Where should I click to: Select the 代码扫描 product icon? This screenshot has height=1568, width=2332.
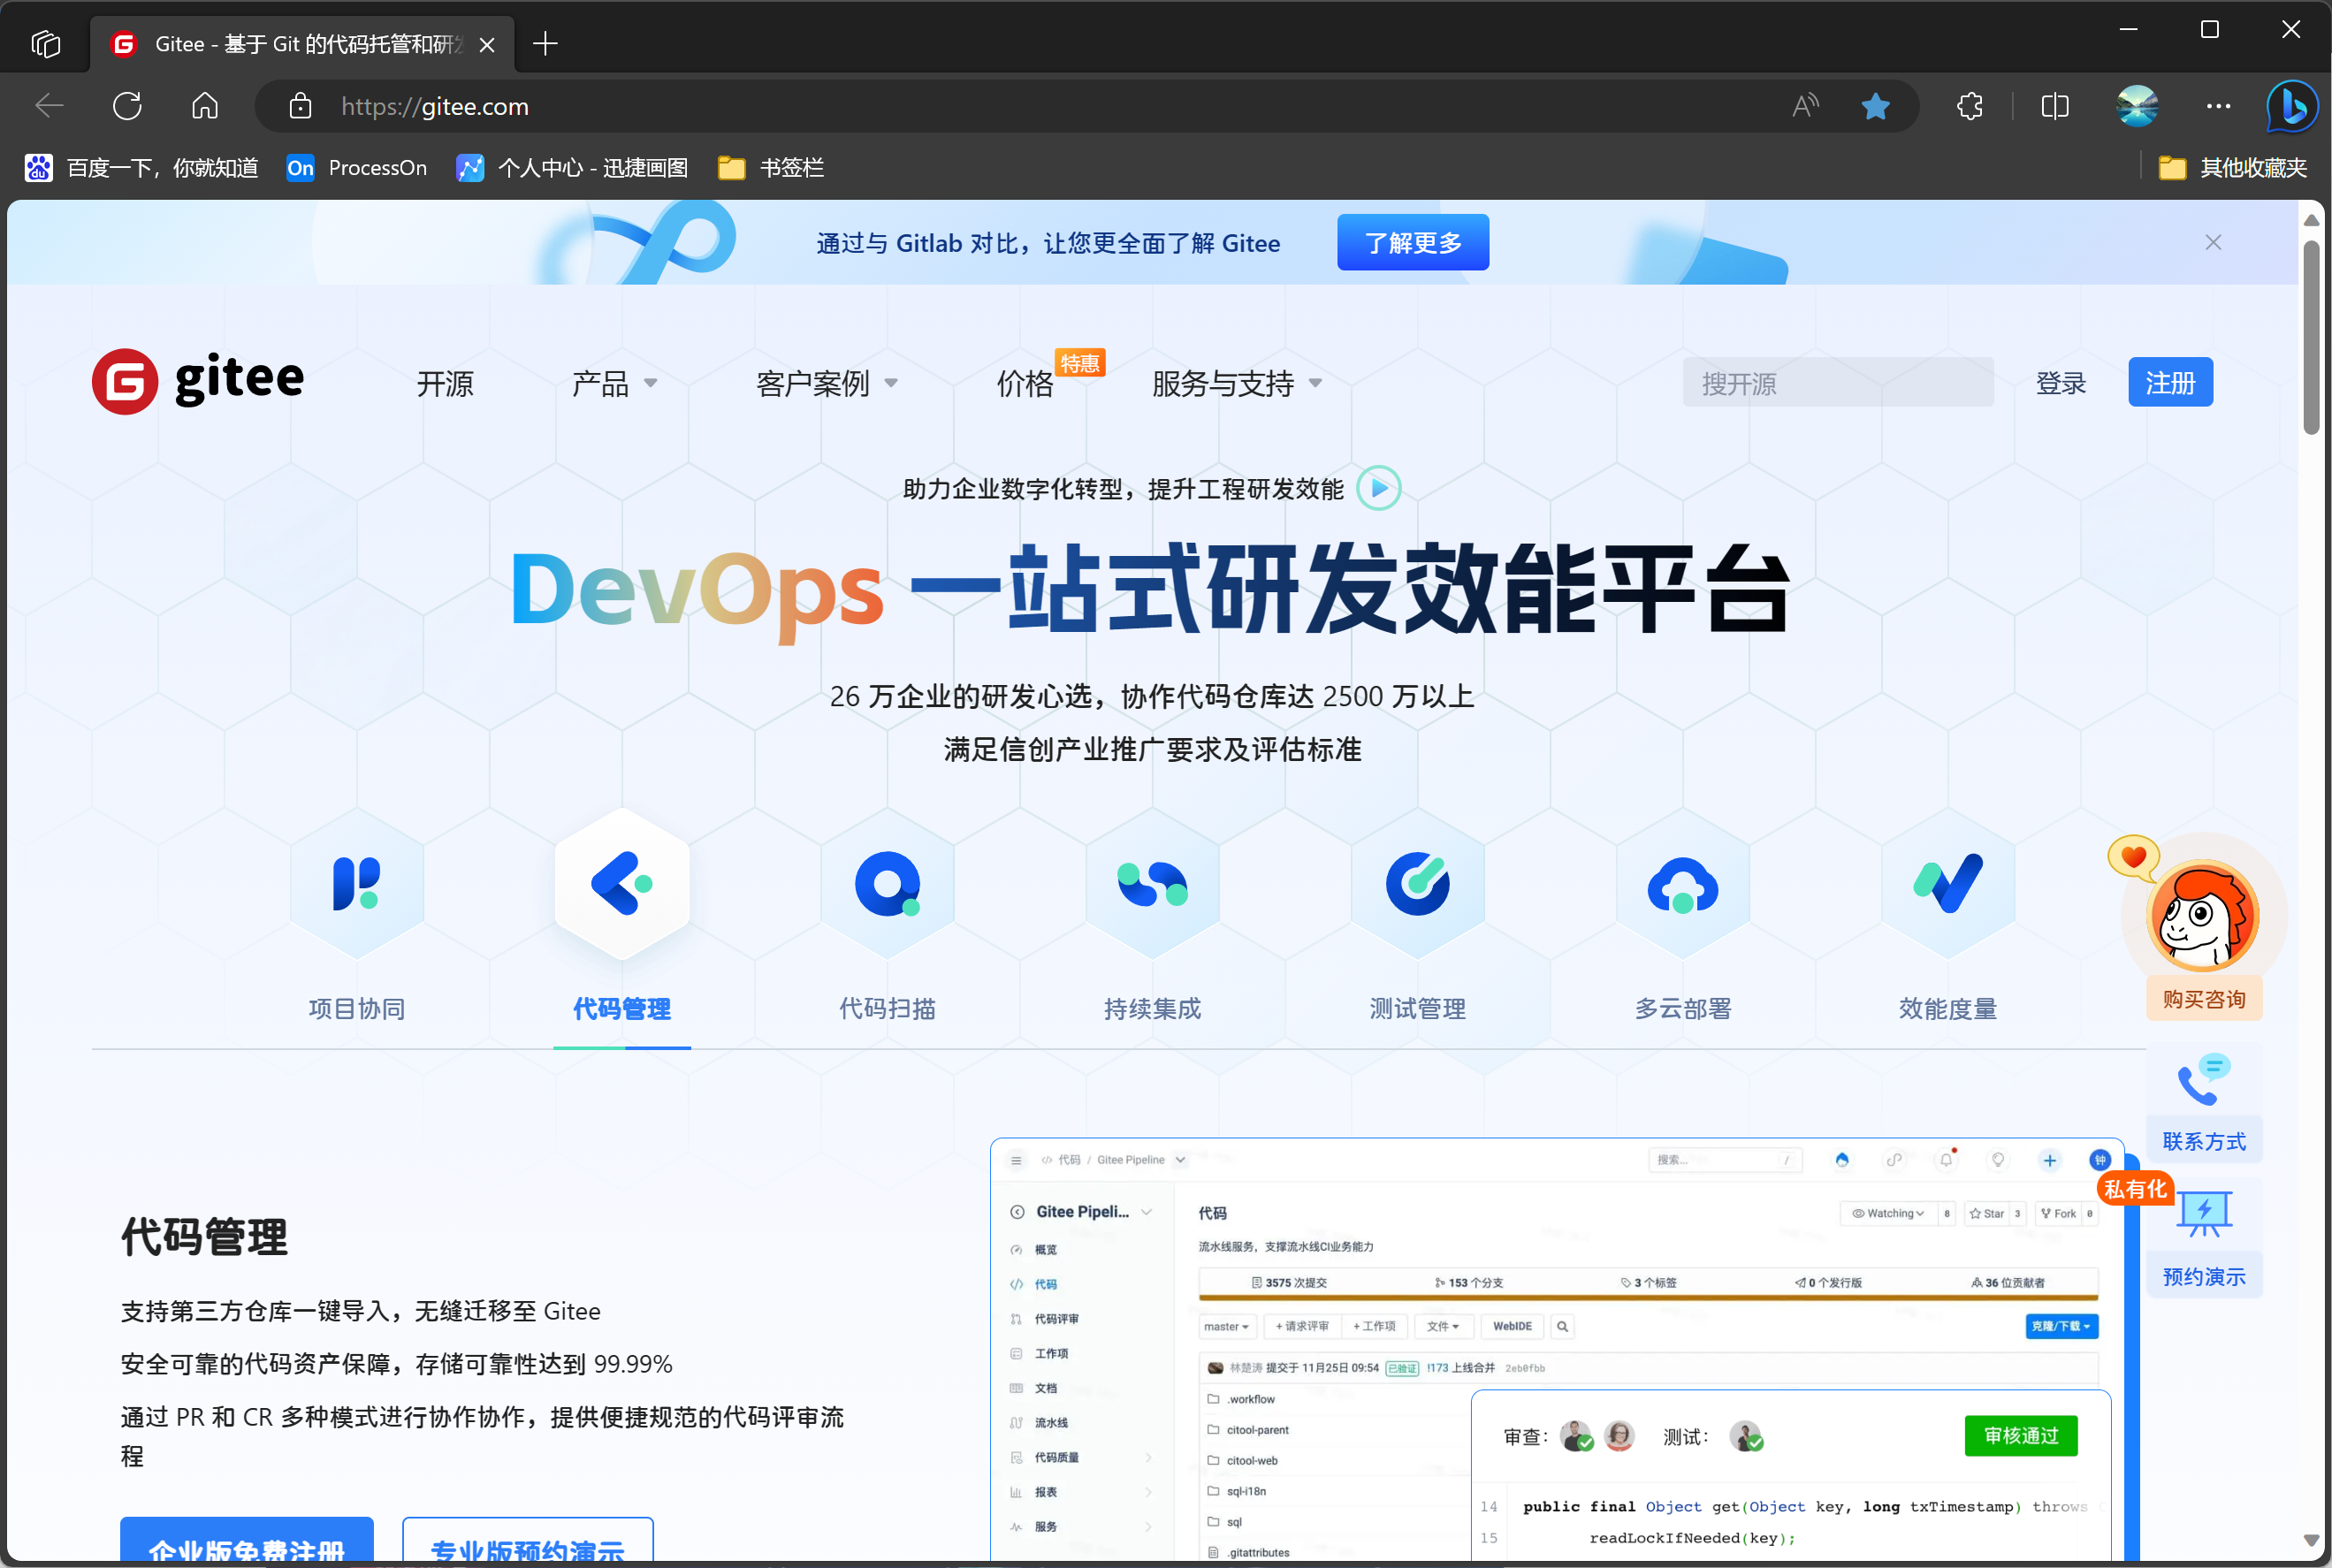point(887,884)
